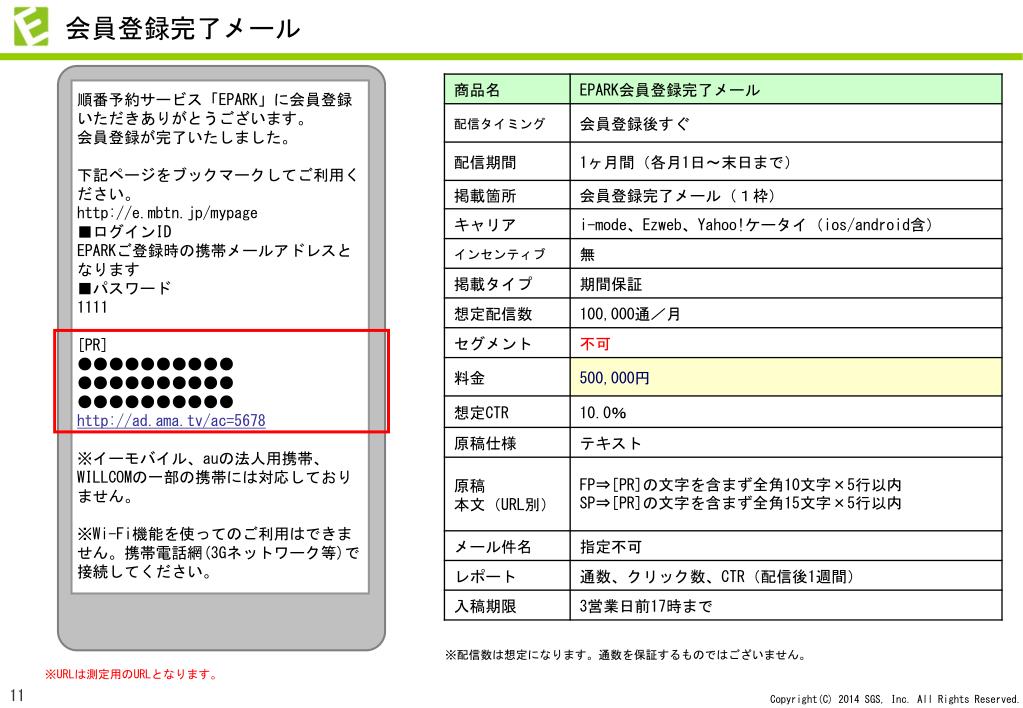Click the 料金 label cell
This screenshot has height=708, width=1023.
tap(507, 377)
